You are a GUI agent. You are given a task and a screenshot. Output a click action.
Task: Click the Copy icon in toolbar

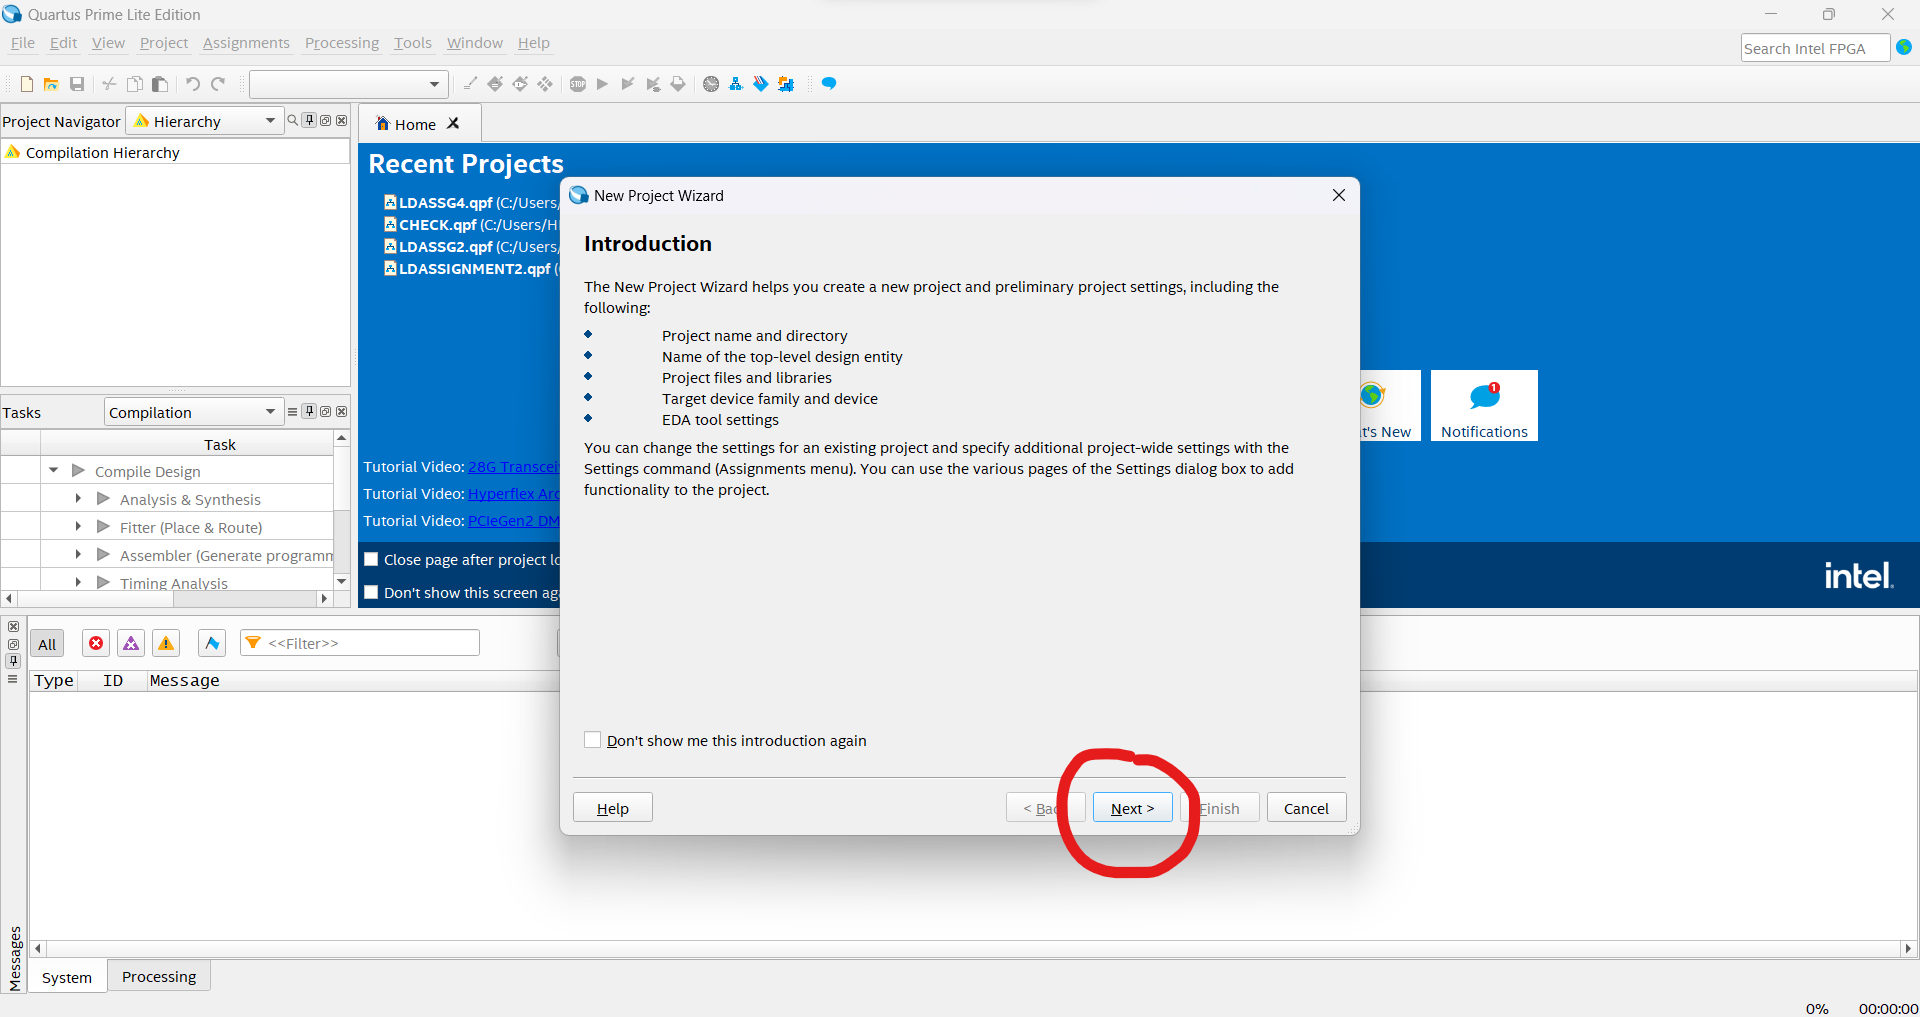pyautogui.click(x=135, y=84)
